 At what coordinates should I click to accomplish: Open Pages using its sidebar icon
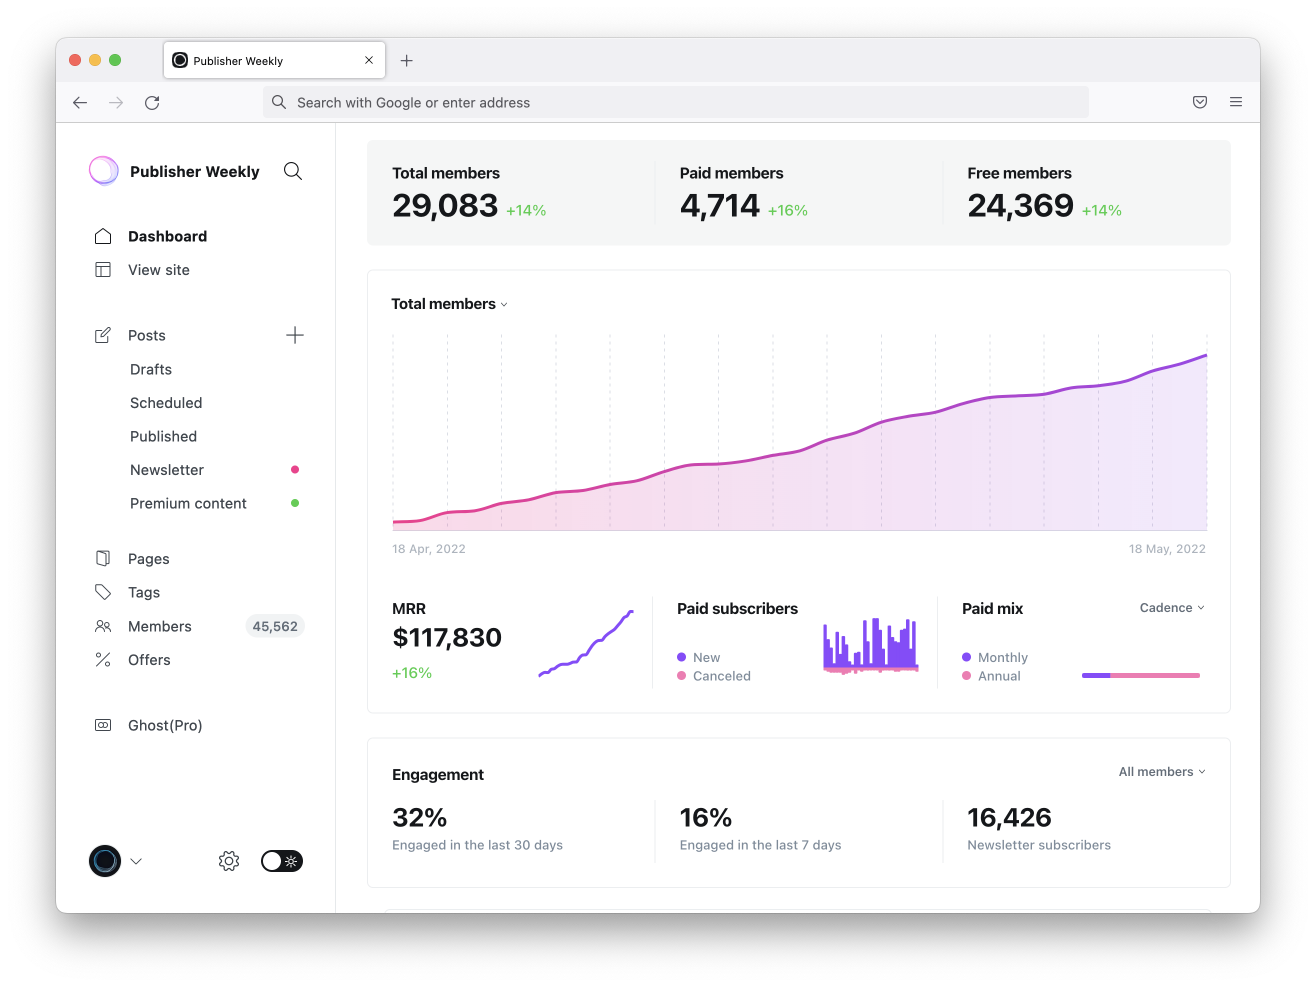pyautogui.click(x=103, y=558)
